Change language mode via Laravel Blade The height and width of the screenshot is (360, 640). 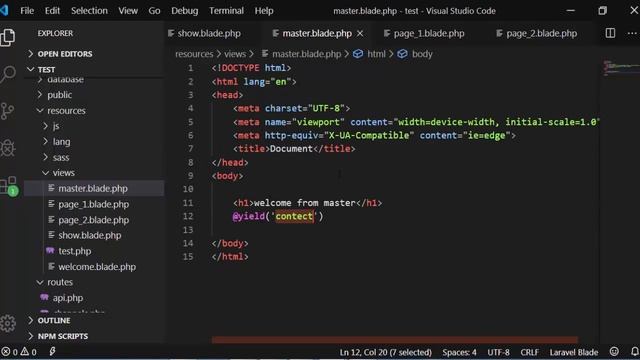[573, 352]
